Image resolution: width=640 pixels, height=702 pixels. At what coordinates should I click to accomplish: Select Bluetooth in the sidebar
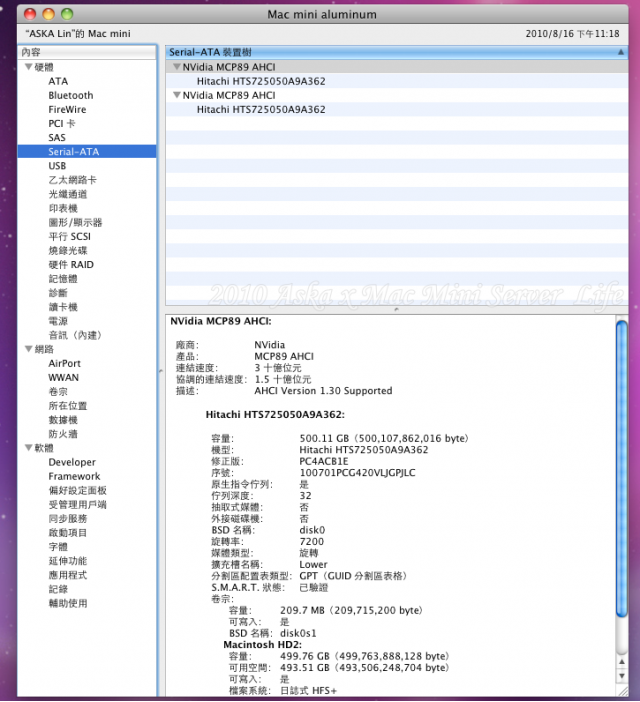point(71,95)
